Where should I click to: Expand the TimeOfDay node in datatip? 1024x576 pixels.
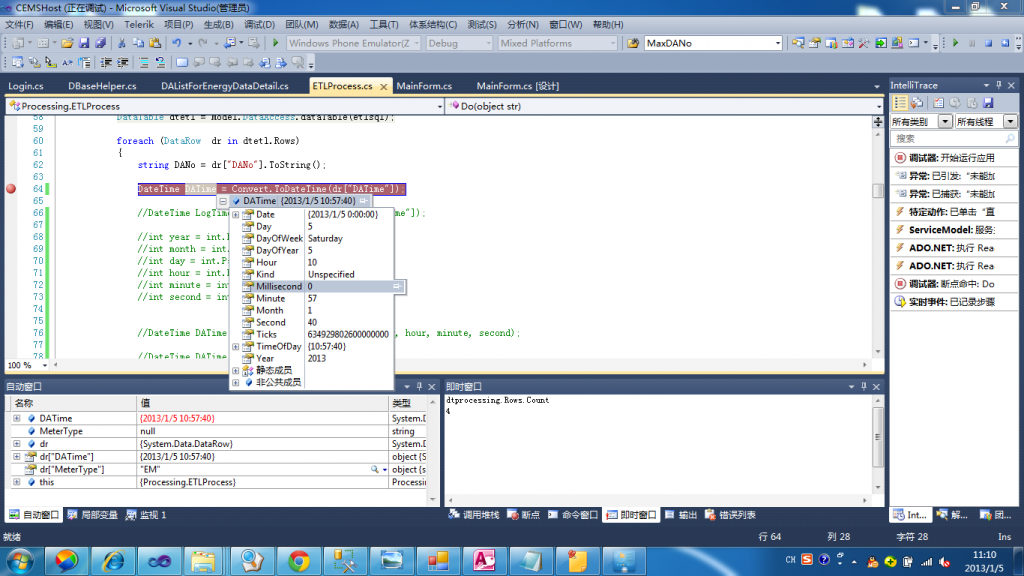click(x=235, y=346)
